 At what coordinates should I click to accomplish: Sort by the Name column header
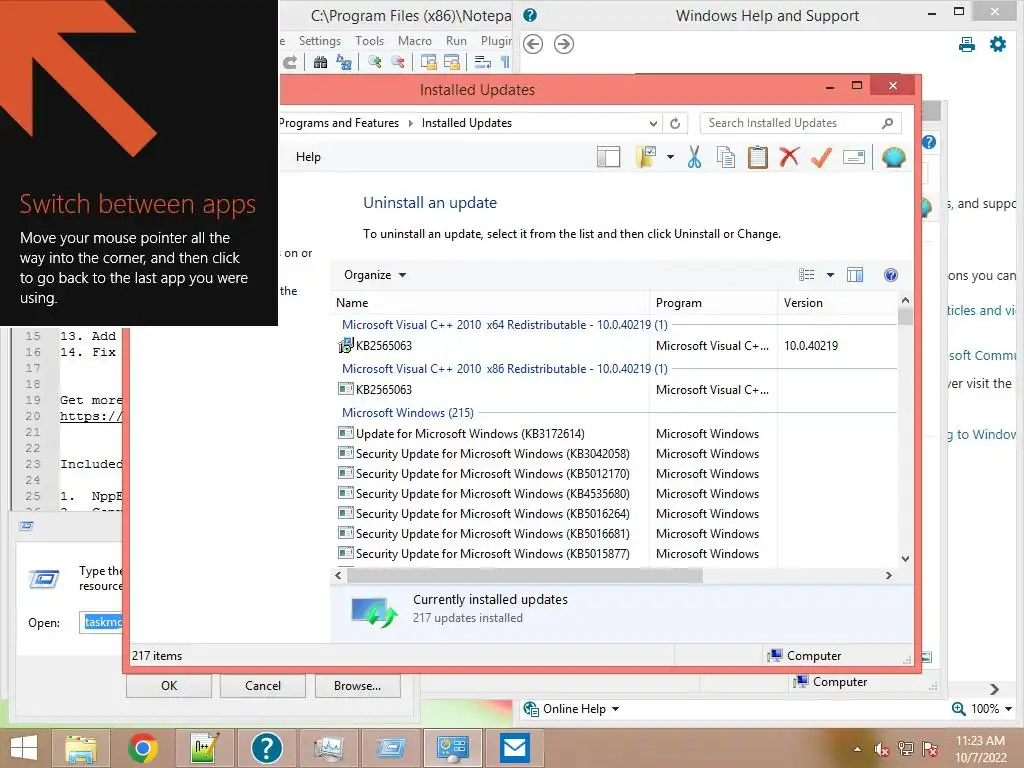[x=490, y=303]
